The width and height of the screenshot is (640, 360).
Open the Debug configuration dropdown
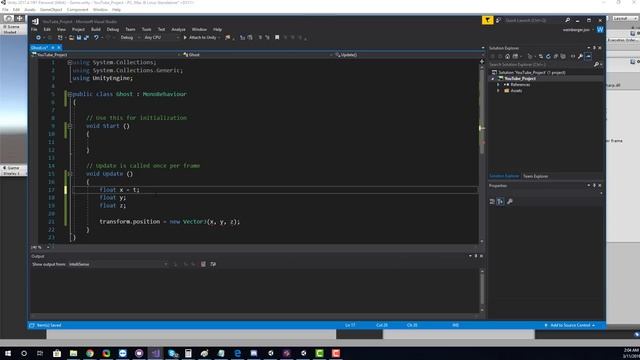point(130,38)
